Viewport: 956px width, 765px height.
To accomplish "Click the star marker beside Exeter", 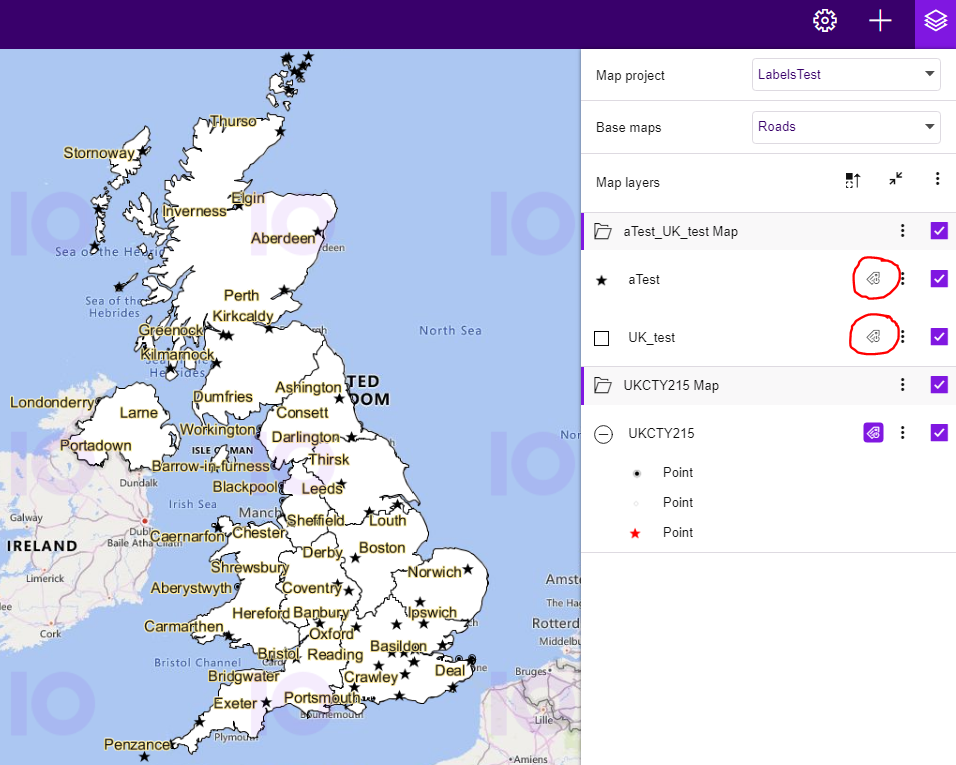I will tap(266, 703).
